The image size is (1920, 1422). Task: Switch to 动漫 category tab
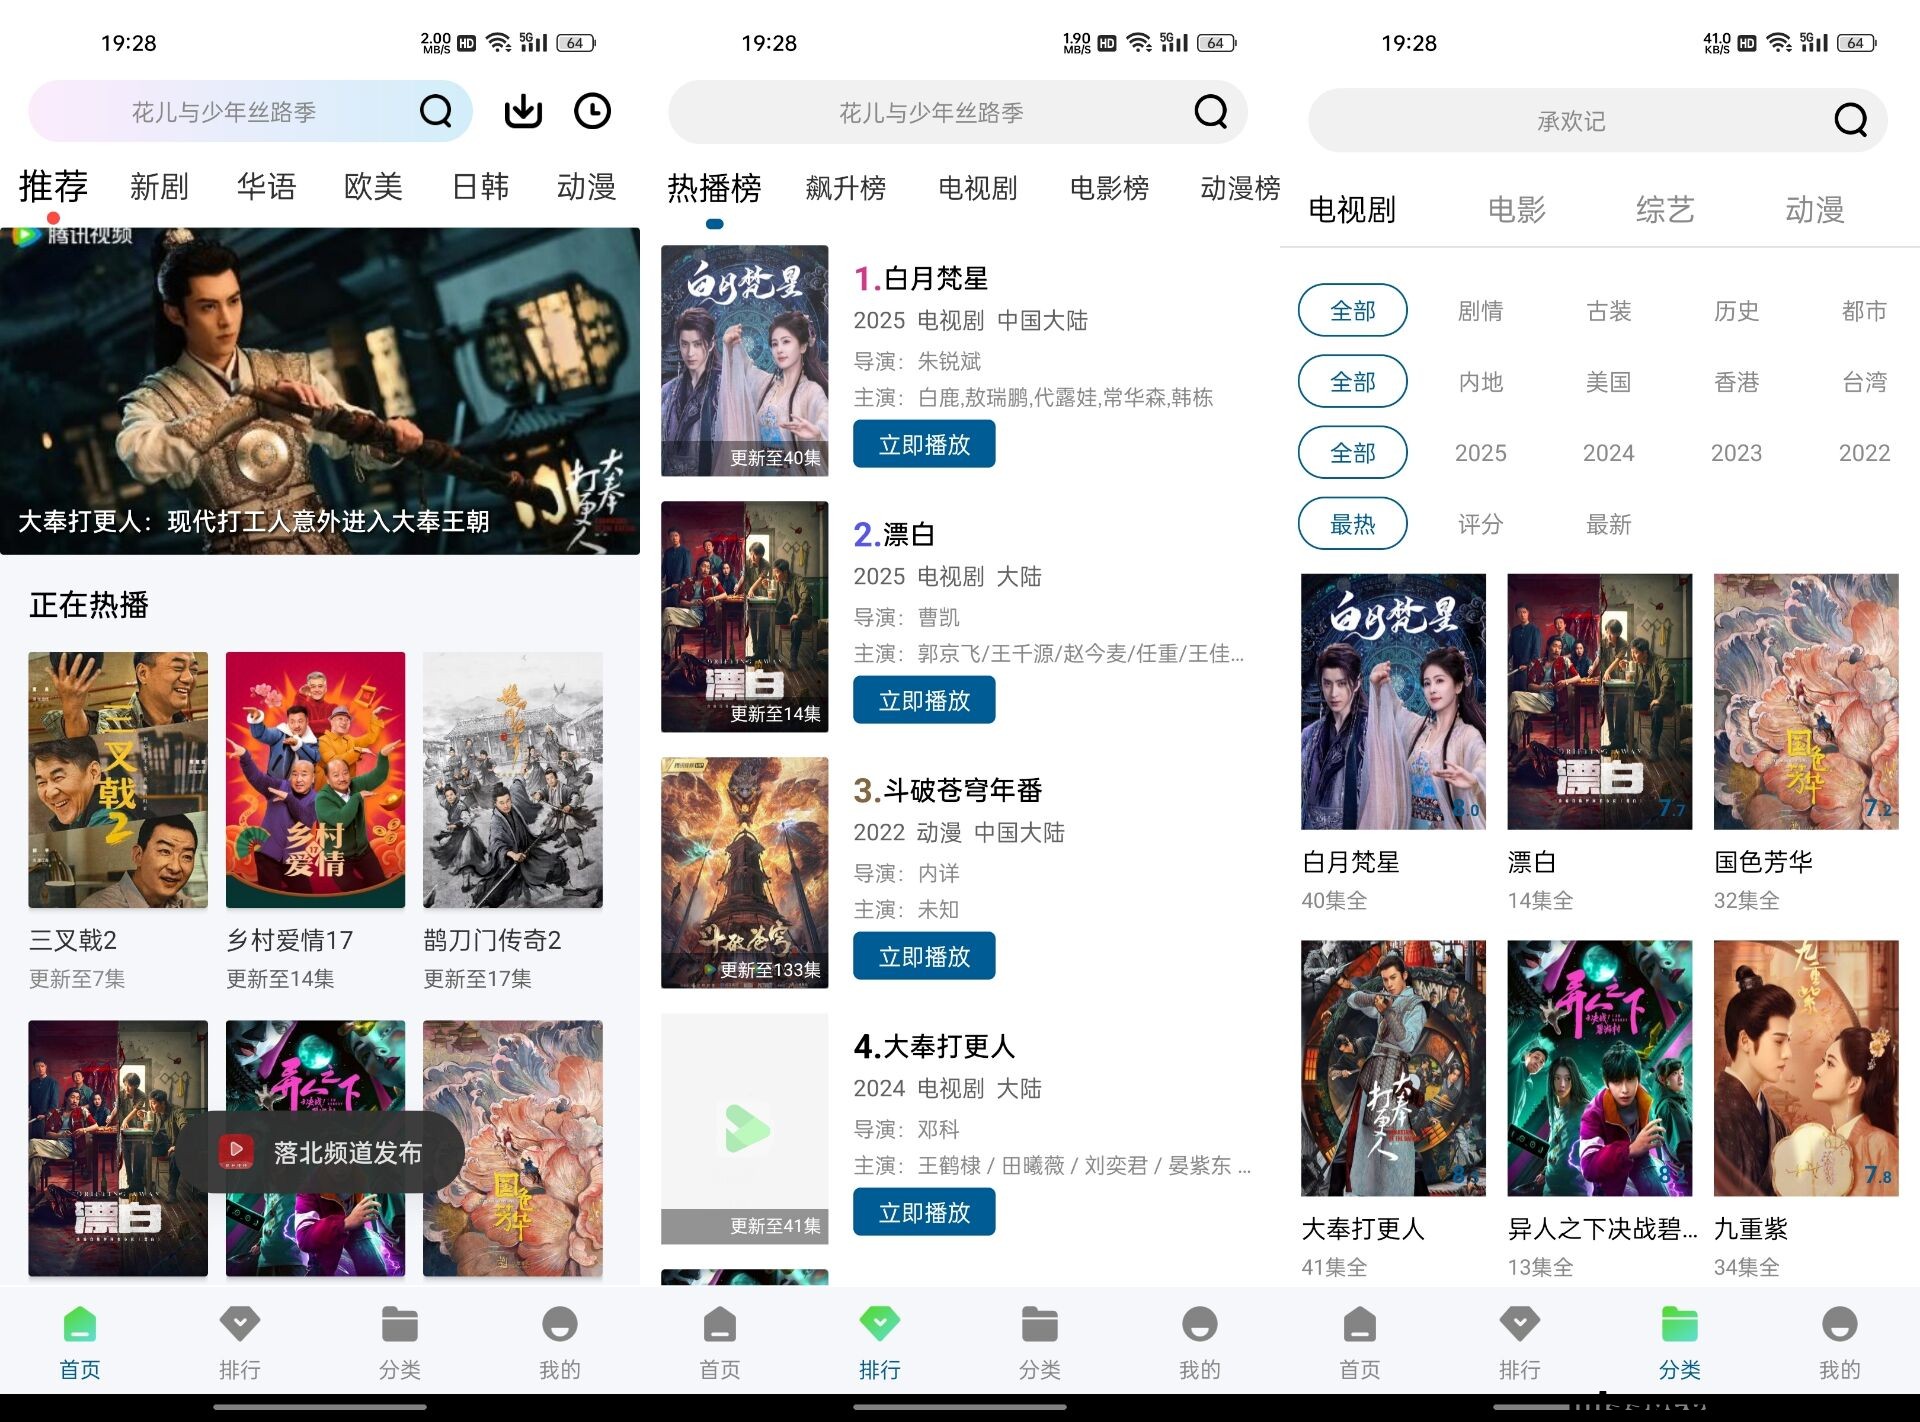1814,210
